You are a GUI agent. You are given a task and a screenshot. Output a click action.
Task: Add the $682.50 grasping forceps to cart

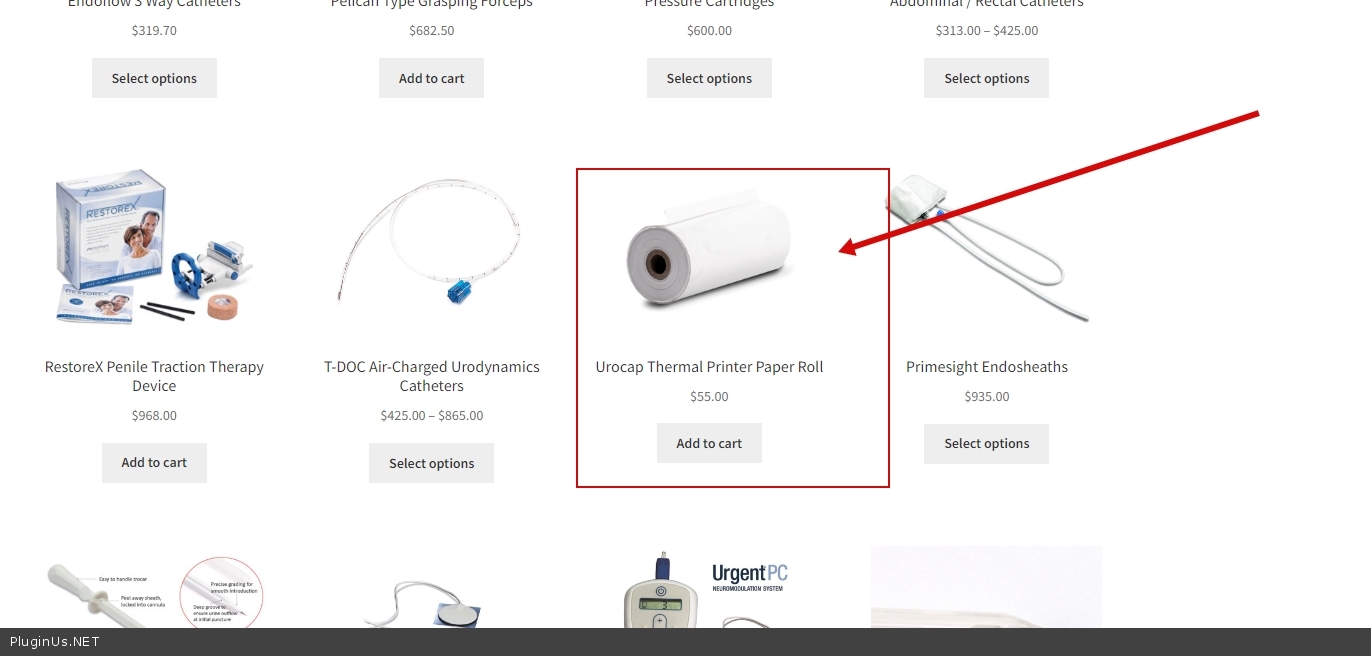coord(431,78)
